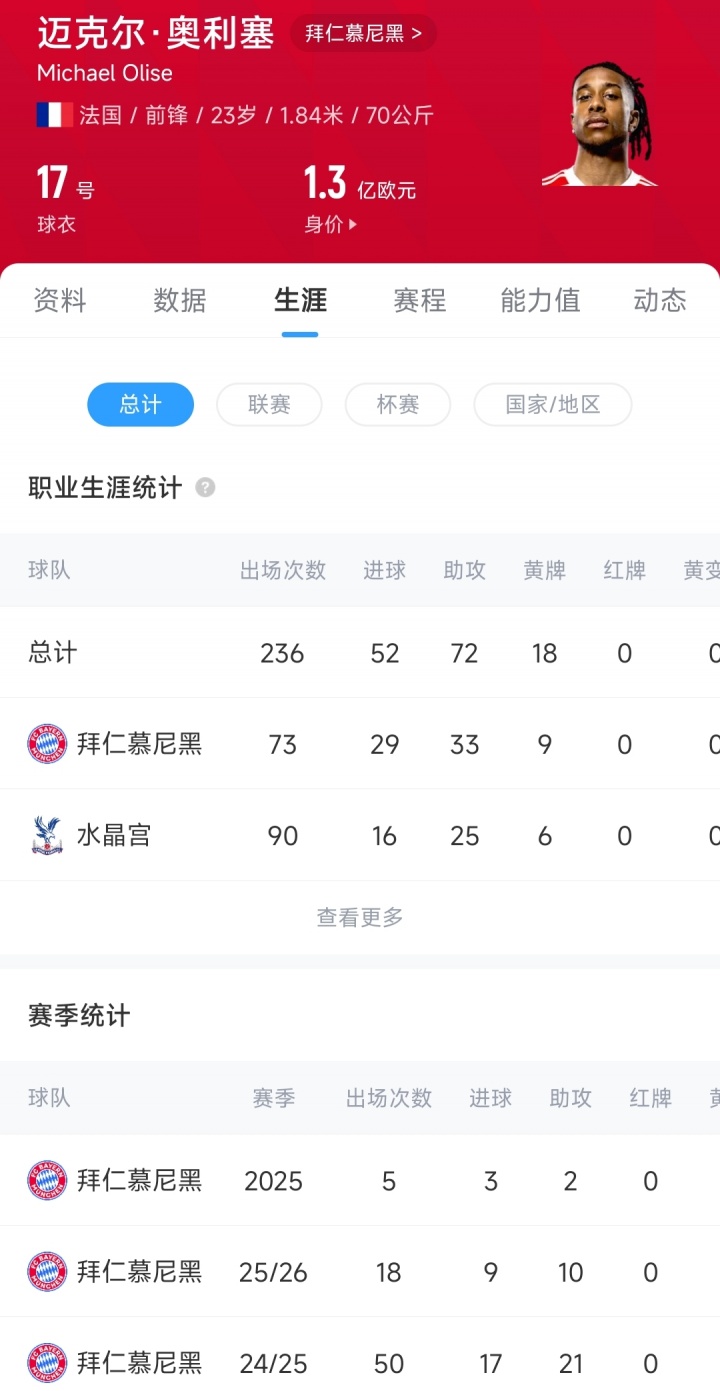This screenshot has height=1391, width=720.
Task: Expand the 身价 market value arrow
Action: pyautogui.click(x=352, y=225)
